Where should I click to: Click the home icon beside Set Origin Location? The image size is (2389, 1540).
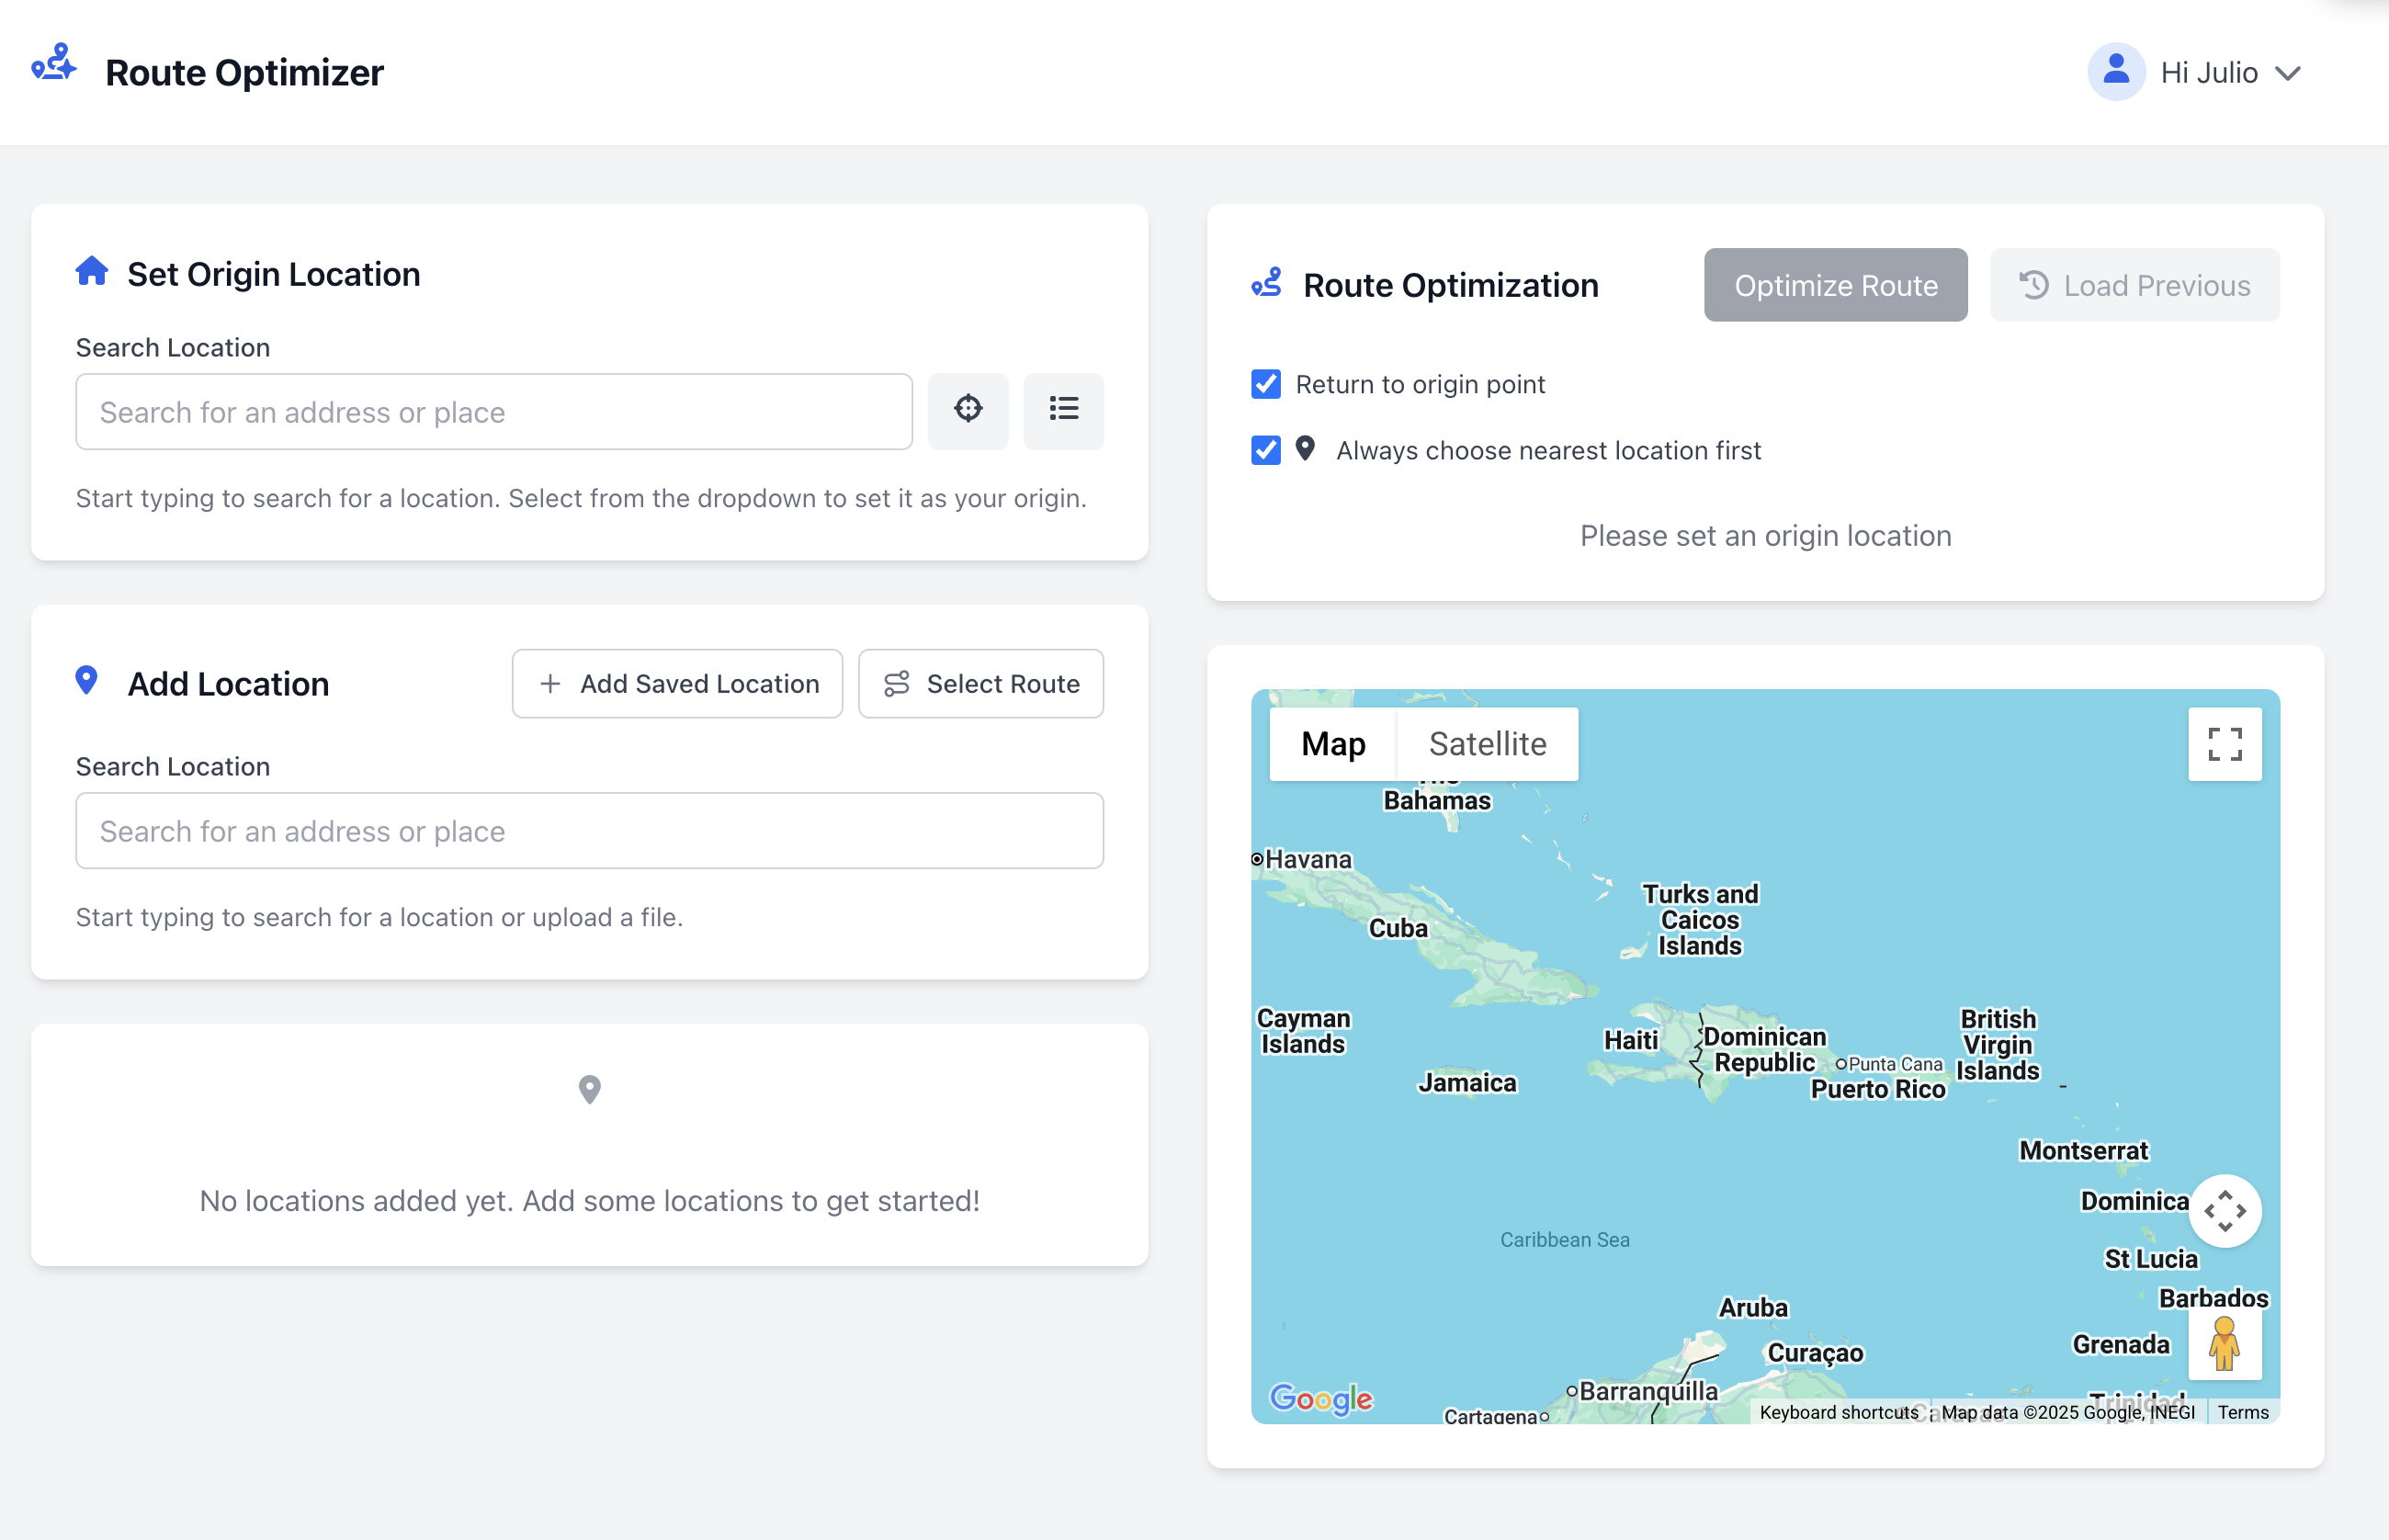tap(92, 271)
